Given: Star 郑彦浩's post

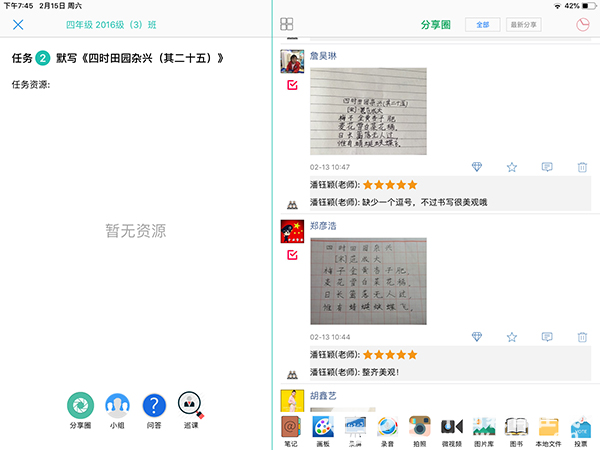Looking at the screenshot, I should pos(512,337).
